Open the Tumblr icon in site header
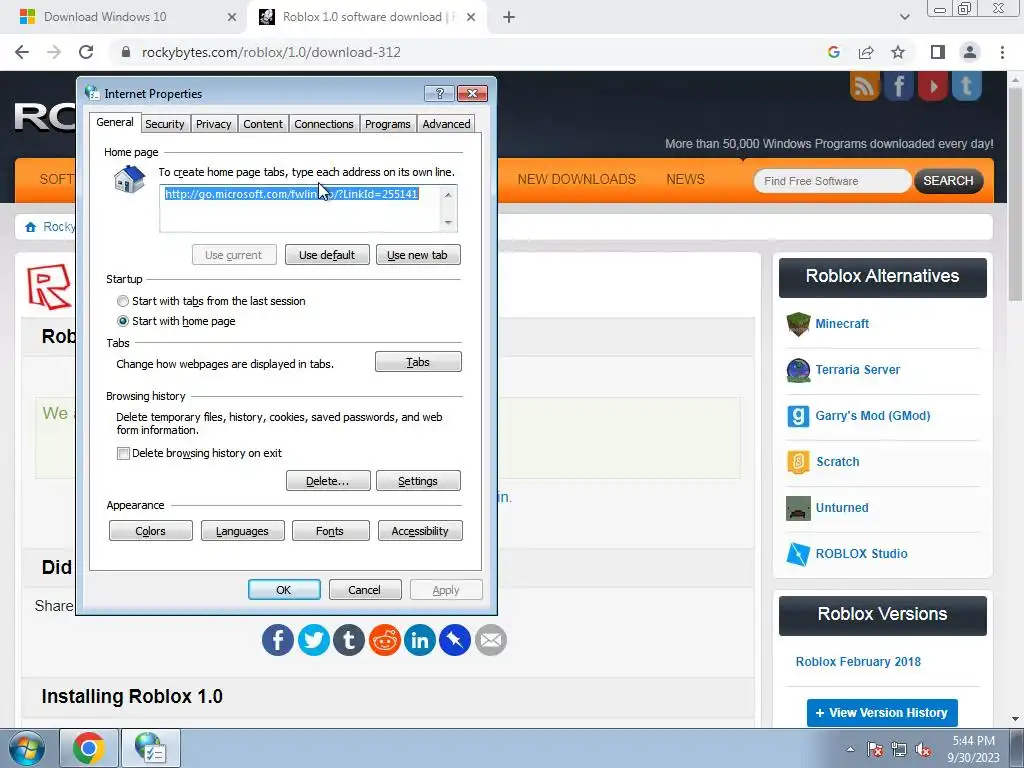Viewport: 1024px width, 768px height. pos(967,86)
